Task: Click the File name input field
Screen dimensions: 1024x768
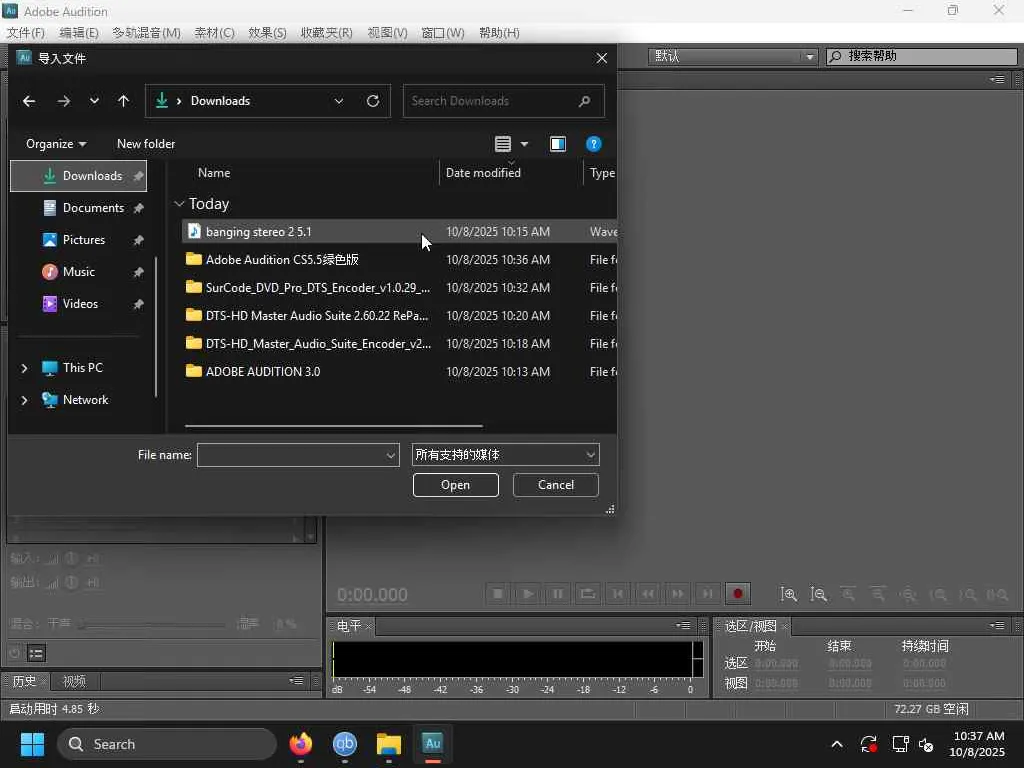Action: (x=291, y=455)
